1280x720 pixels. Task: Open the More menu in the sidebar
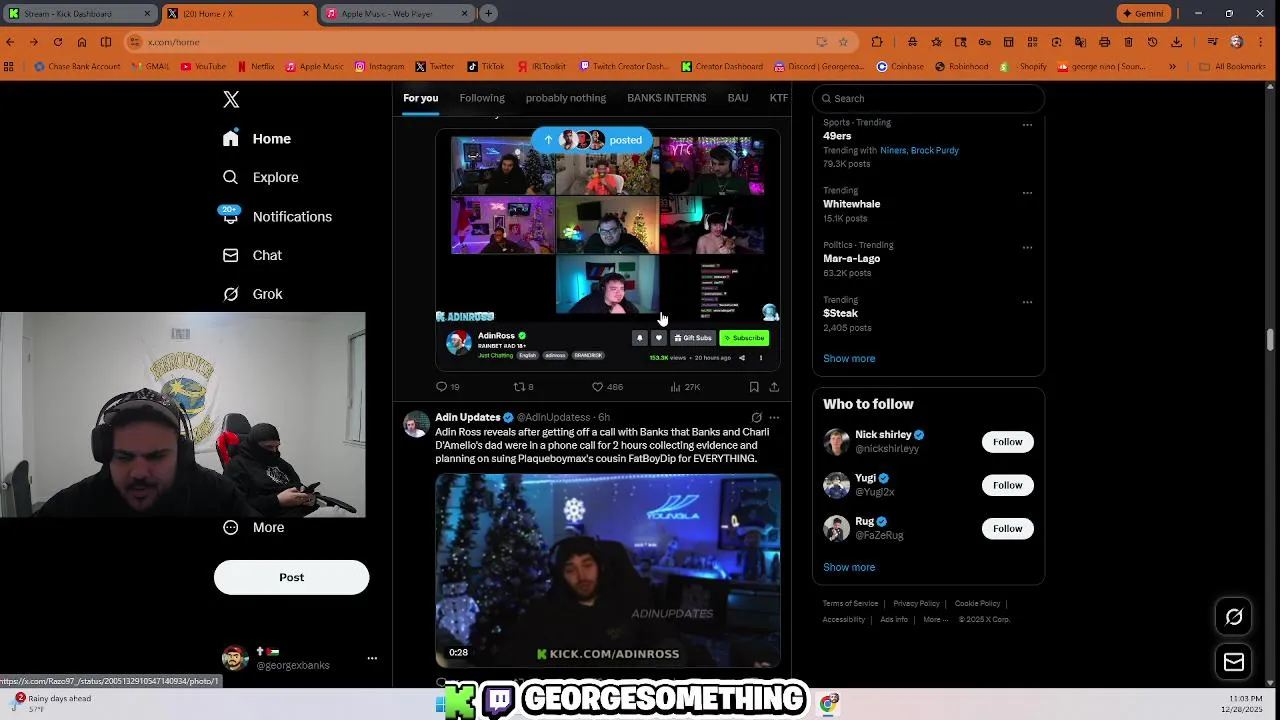[254, 527]
